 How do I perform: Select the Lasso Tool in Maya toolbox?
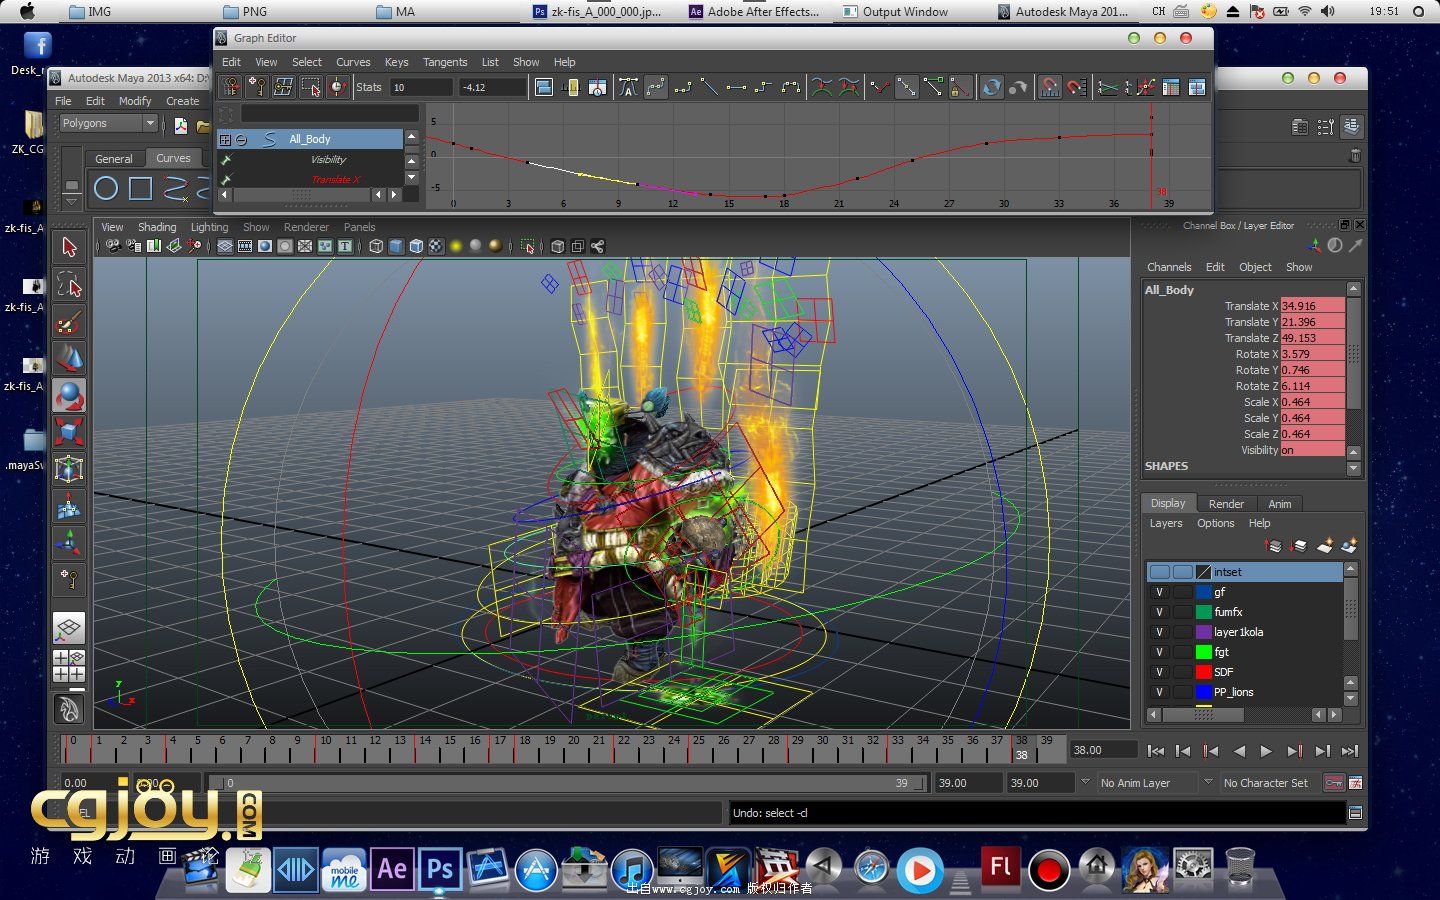(x=69, y=285)
